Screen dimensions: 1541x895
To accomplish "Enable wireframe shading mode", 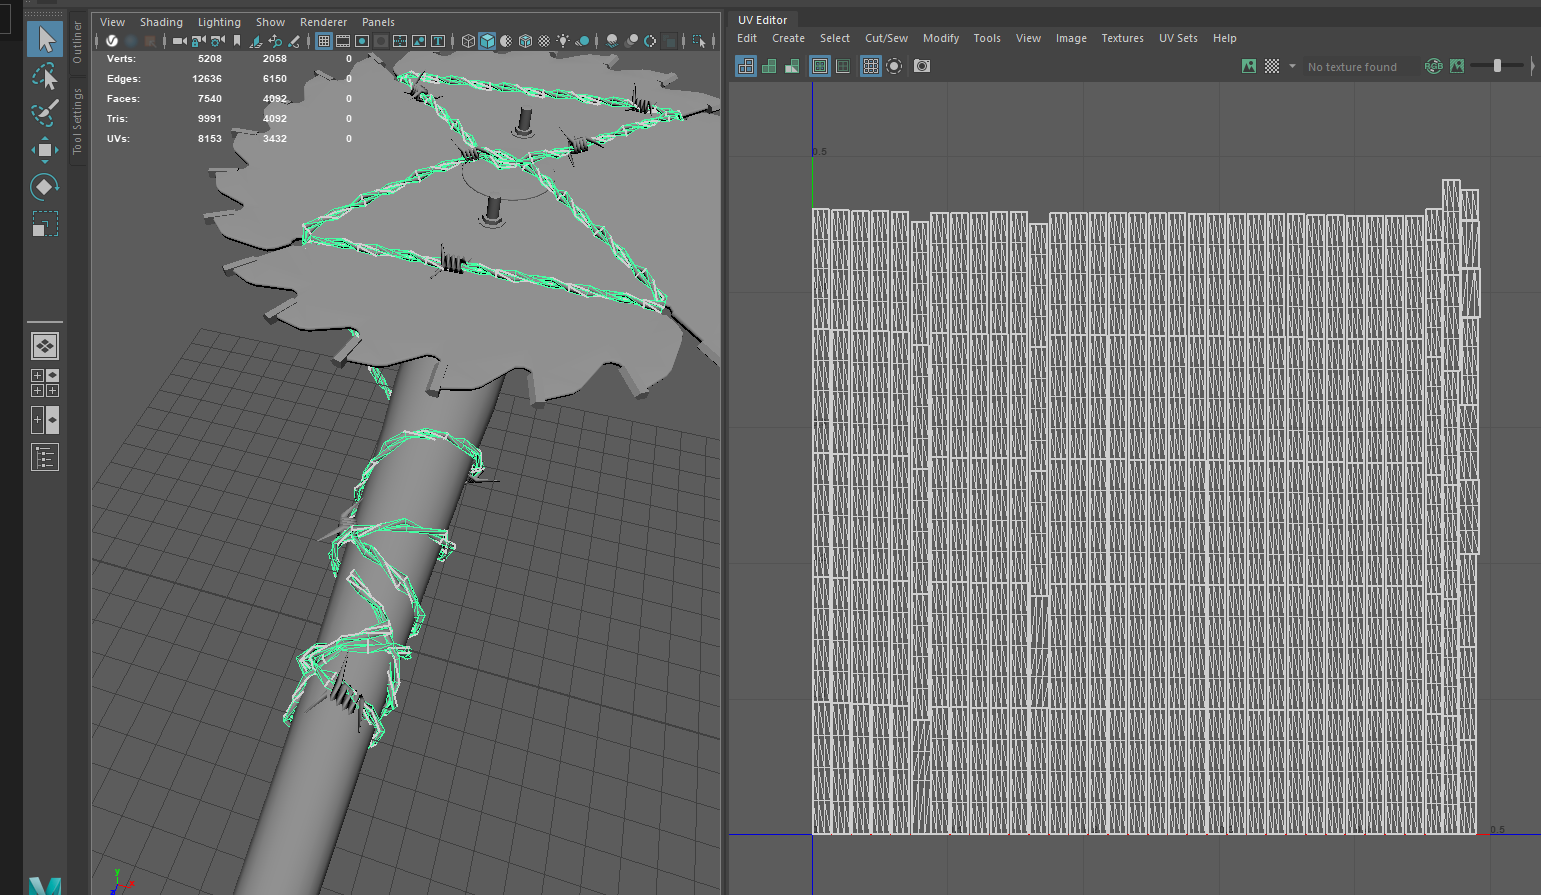I will click(468, 41).
